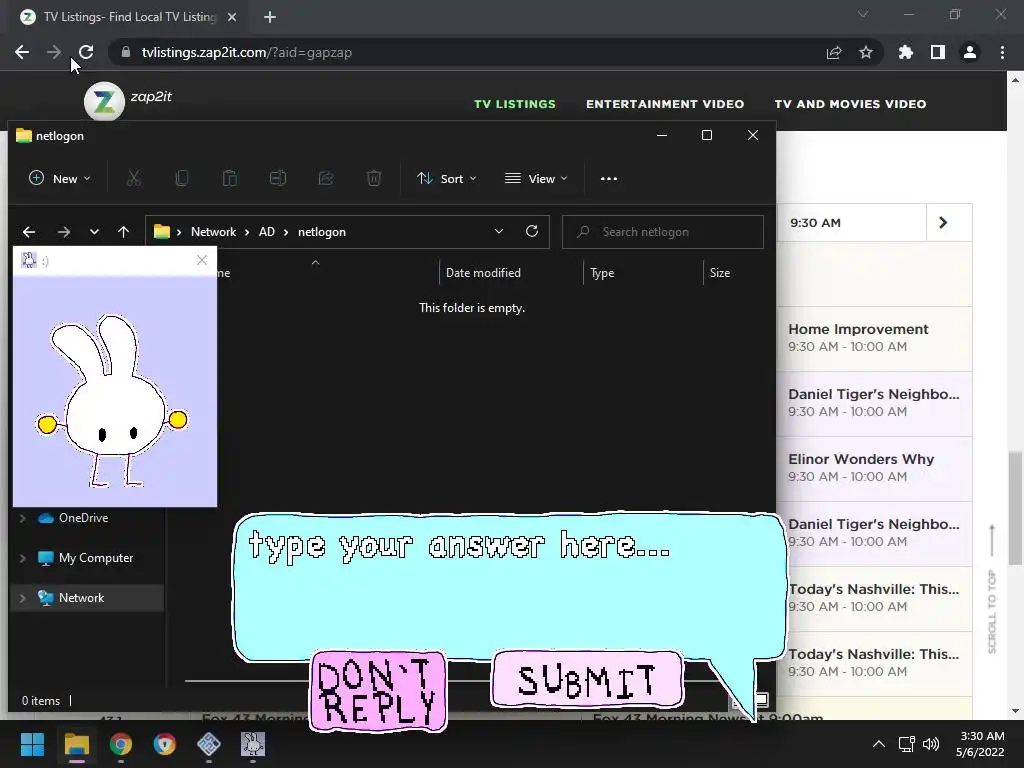Image resolution: width=1024 pixels, height=768 pixels.
Task: Reload the zap2it page in Chrome
Action: 86,52
